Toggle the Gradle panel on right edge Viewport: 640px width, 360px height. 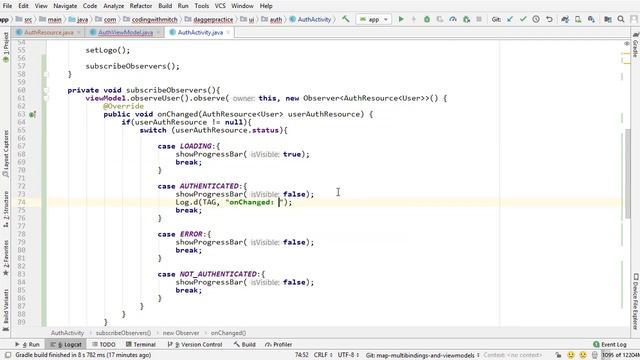pyautogui.click(x=635, y=45)
